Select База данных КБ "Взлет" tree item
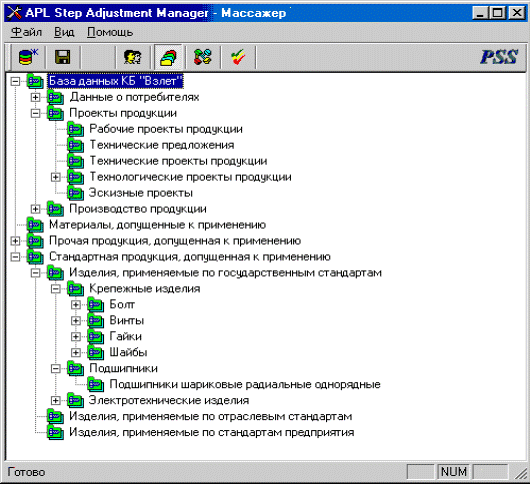 point(116,81)
